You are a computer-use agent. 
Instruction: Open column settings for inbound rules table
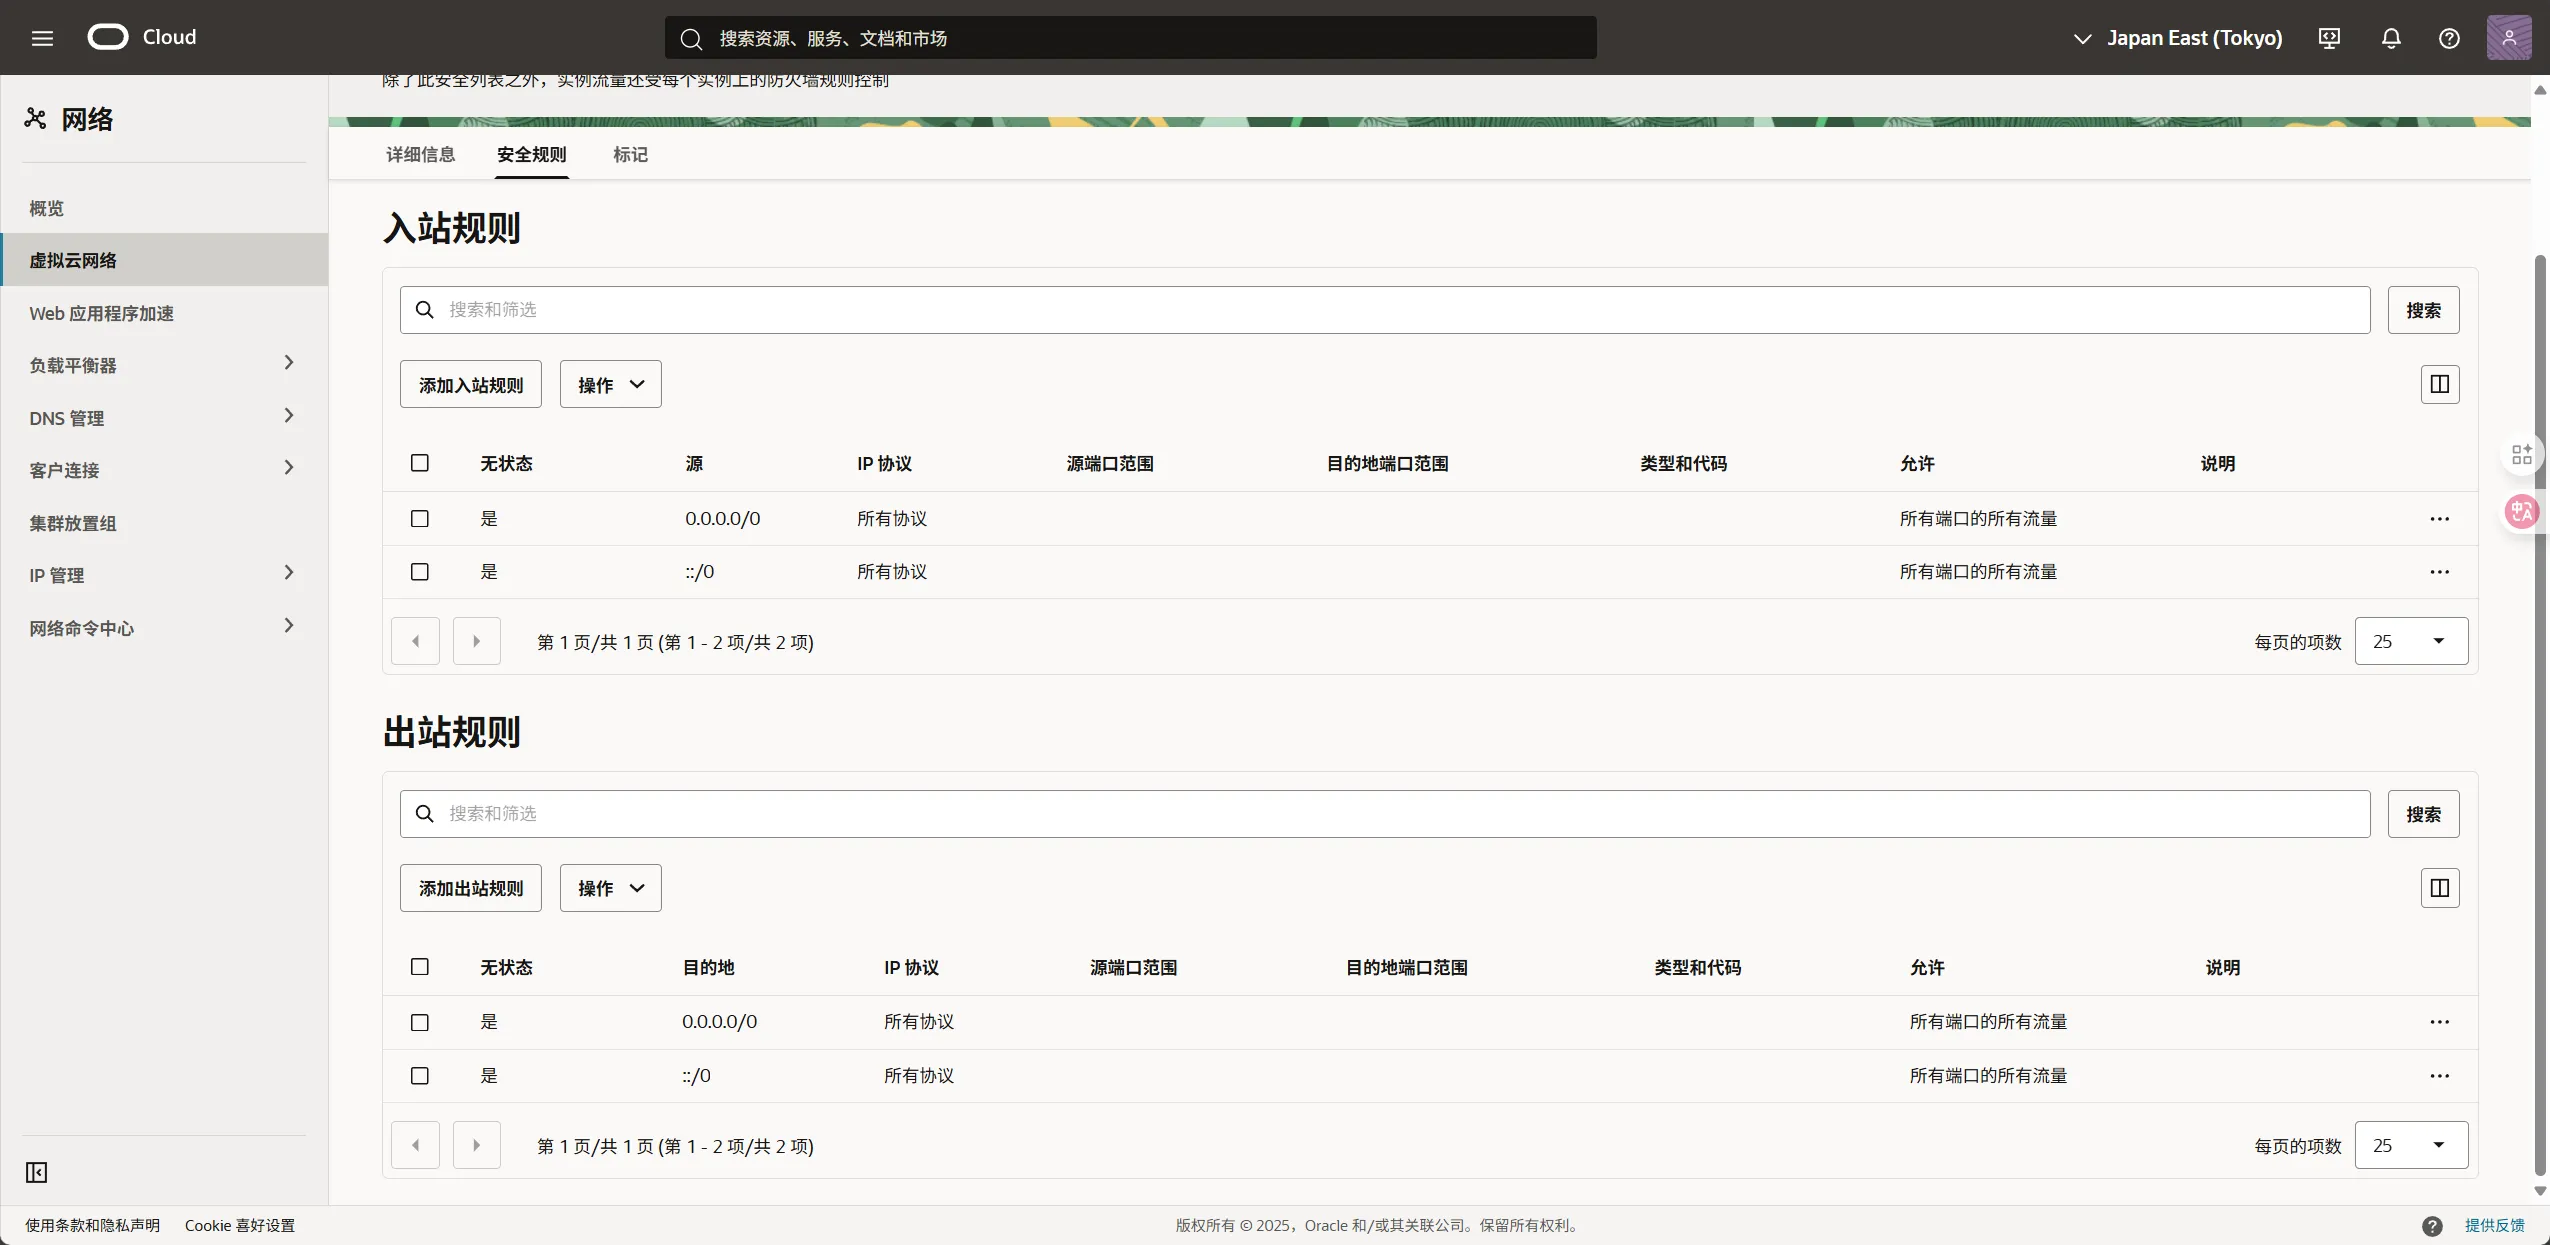pos(2439,384)
